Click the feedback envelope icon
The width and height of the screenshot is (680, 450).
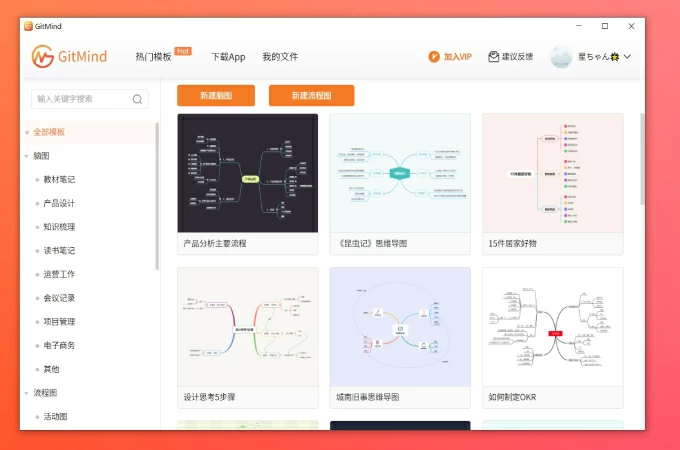point(494,57)
